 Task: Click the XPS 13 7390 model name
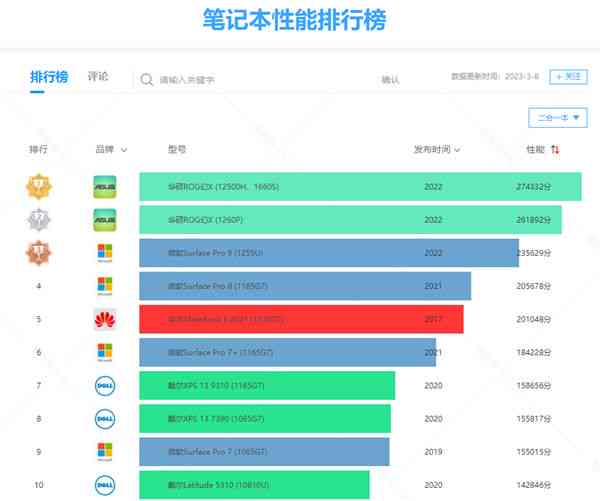[x=216, y=419]
